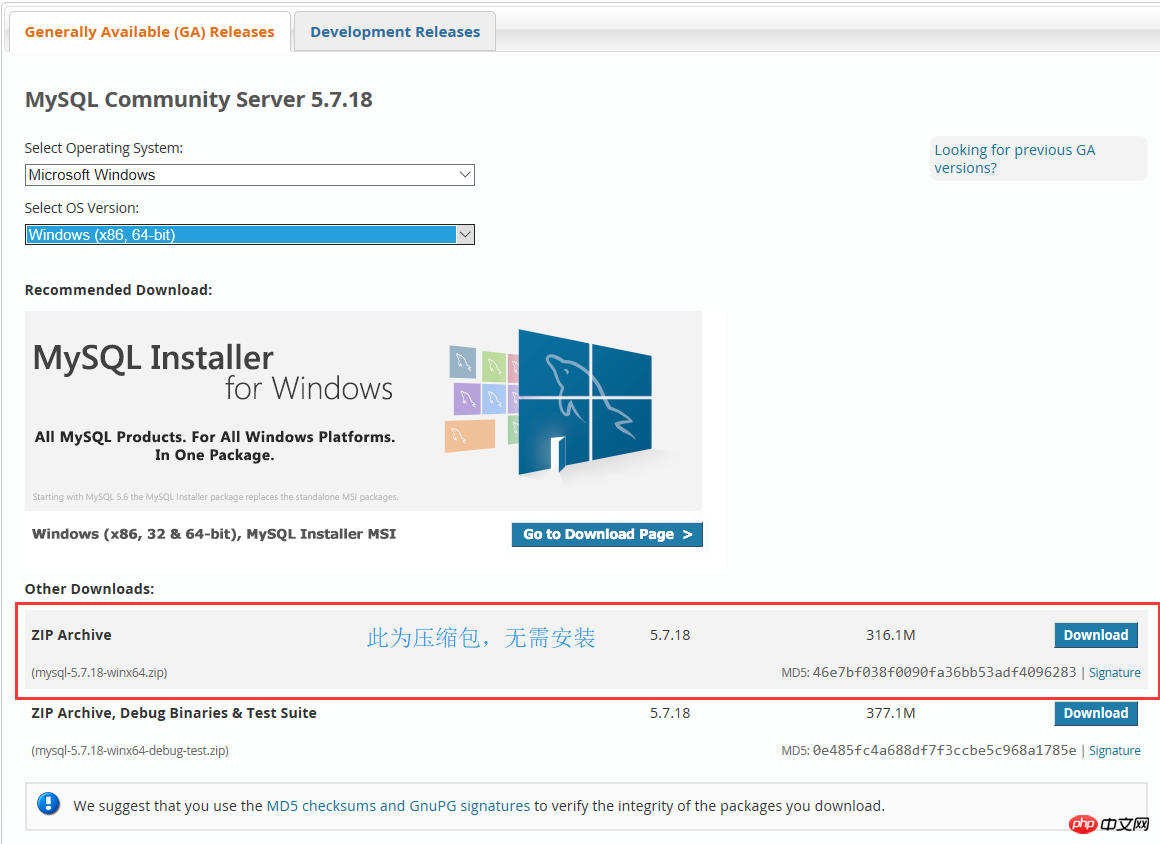This screenshot has height=844, width=1160.
Task: Click Go to Download Page button
Action: click(607, 534)
